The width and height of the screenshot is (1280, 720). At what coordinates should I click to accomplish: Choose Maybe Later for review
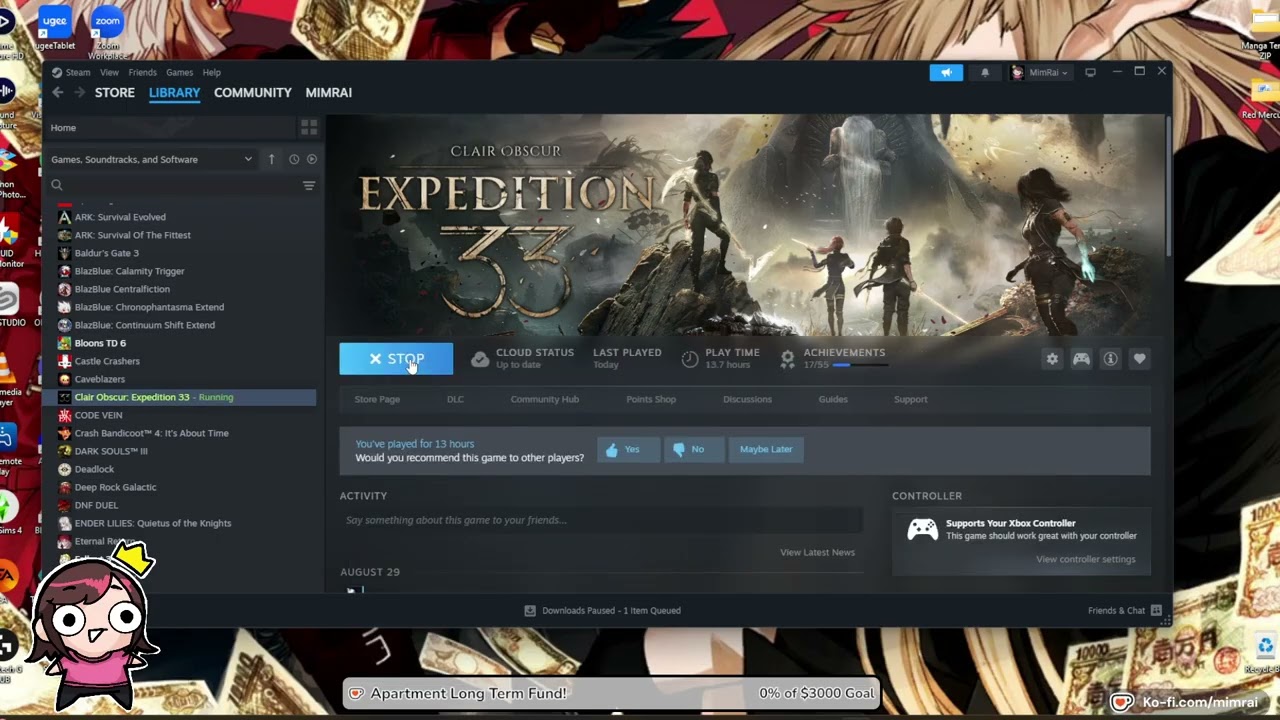click(x=766, y=449)
